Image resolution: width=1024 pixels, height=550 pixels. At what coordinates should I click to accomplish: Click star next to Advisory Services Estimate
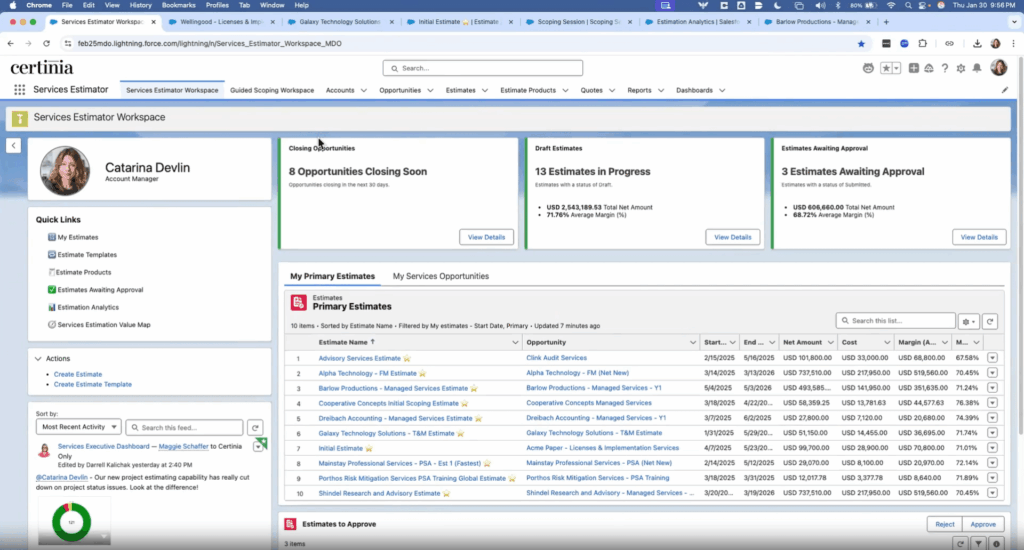407,359
